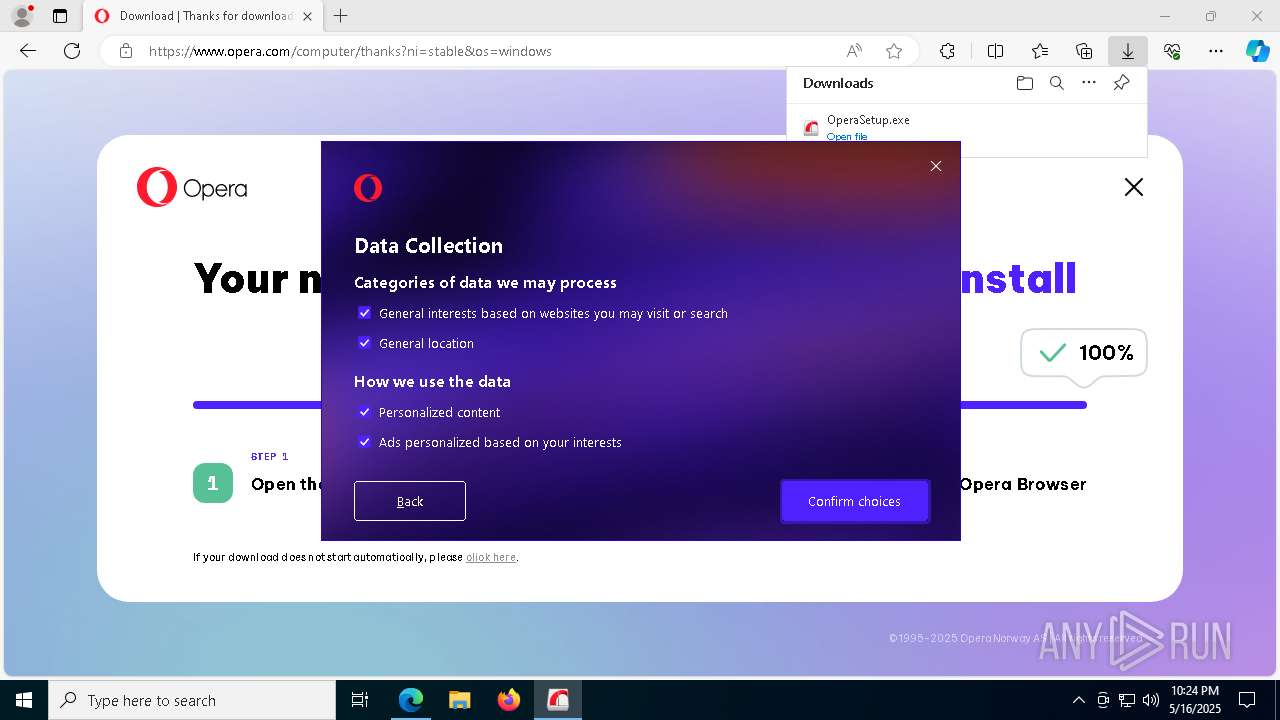Search downloads with magnifier icon
1280x720 pixels.
pos(1057,83)
